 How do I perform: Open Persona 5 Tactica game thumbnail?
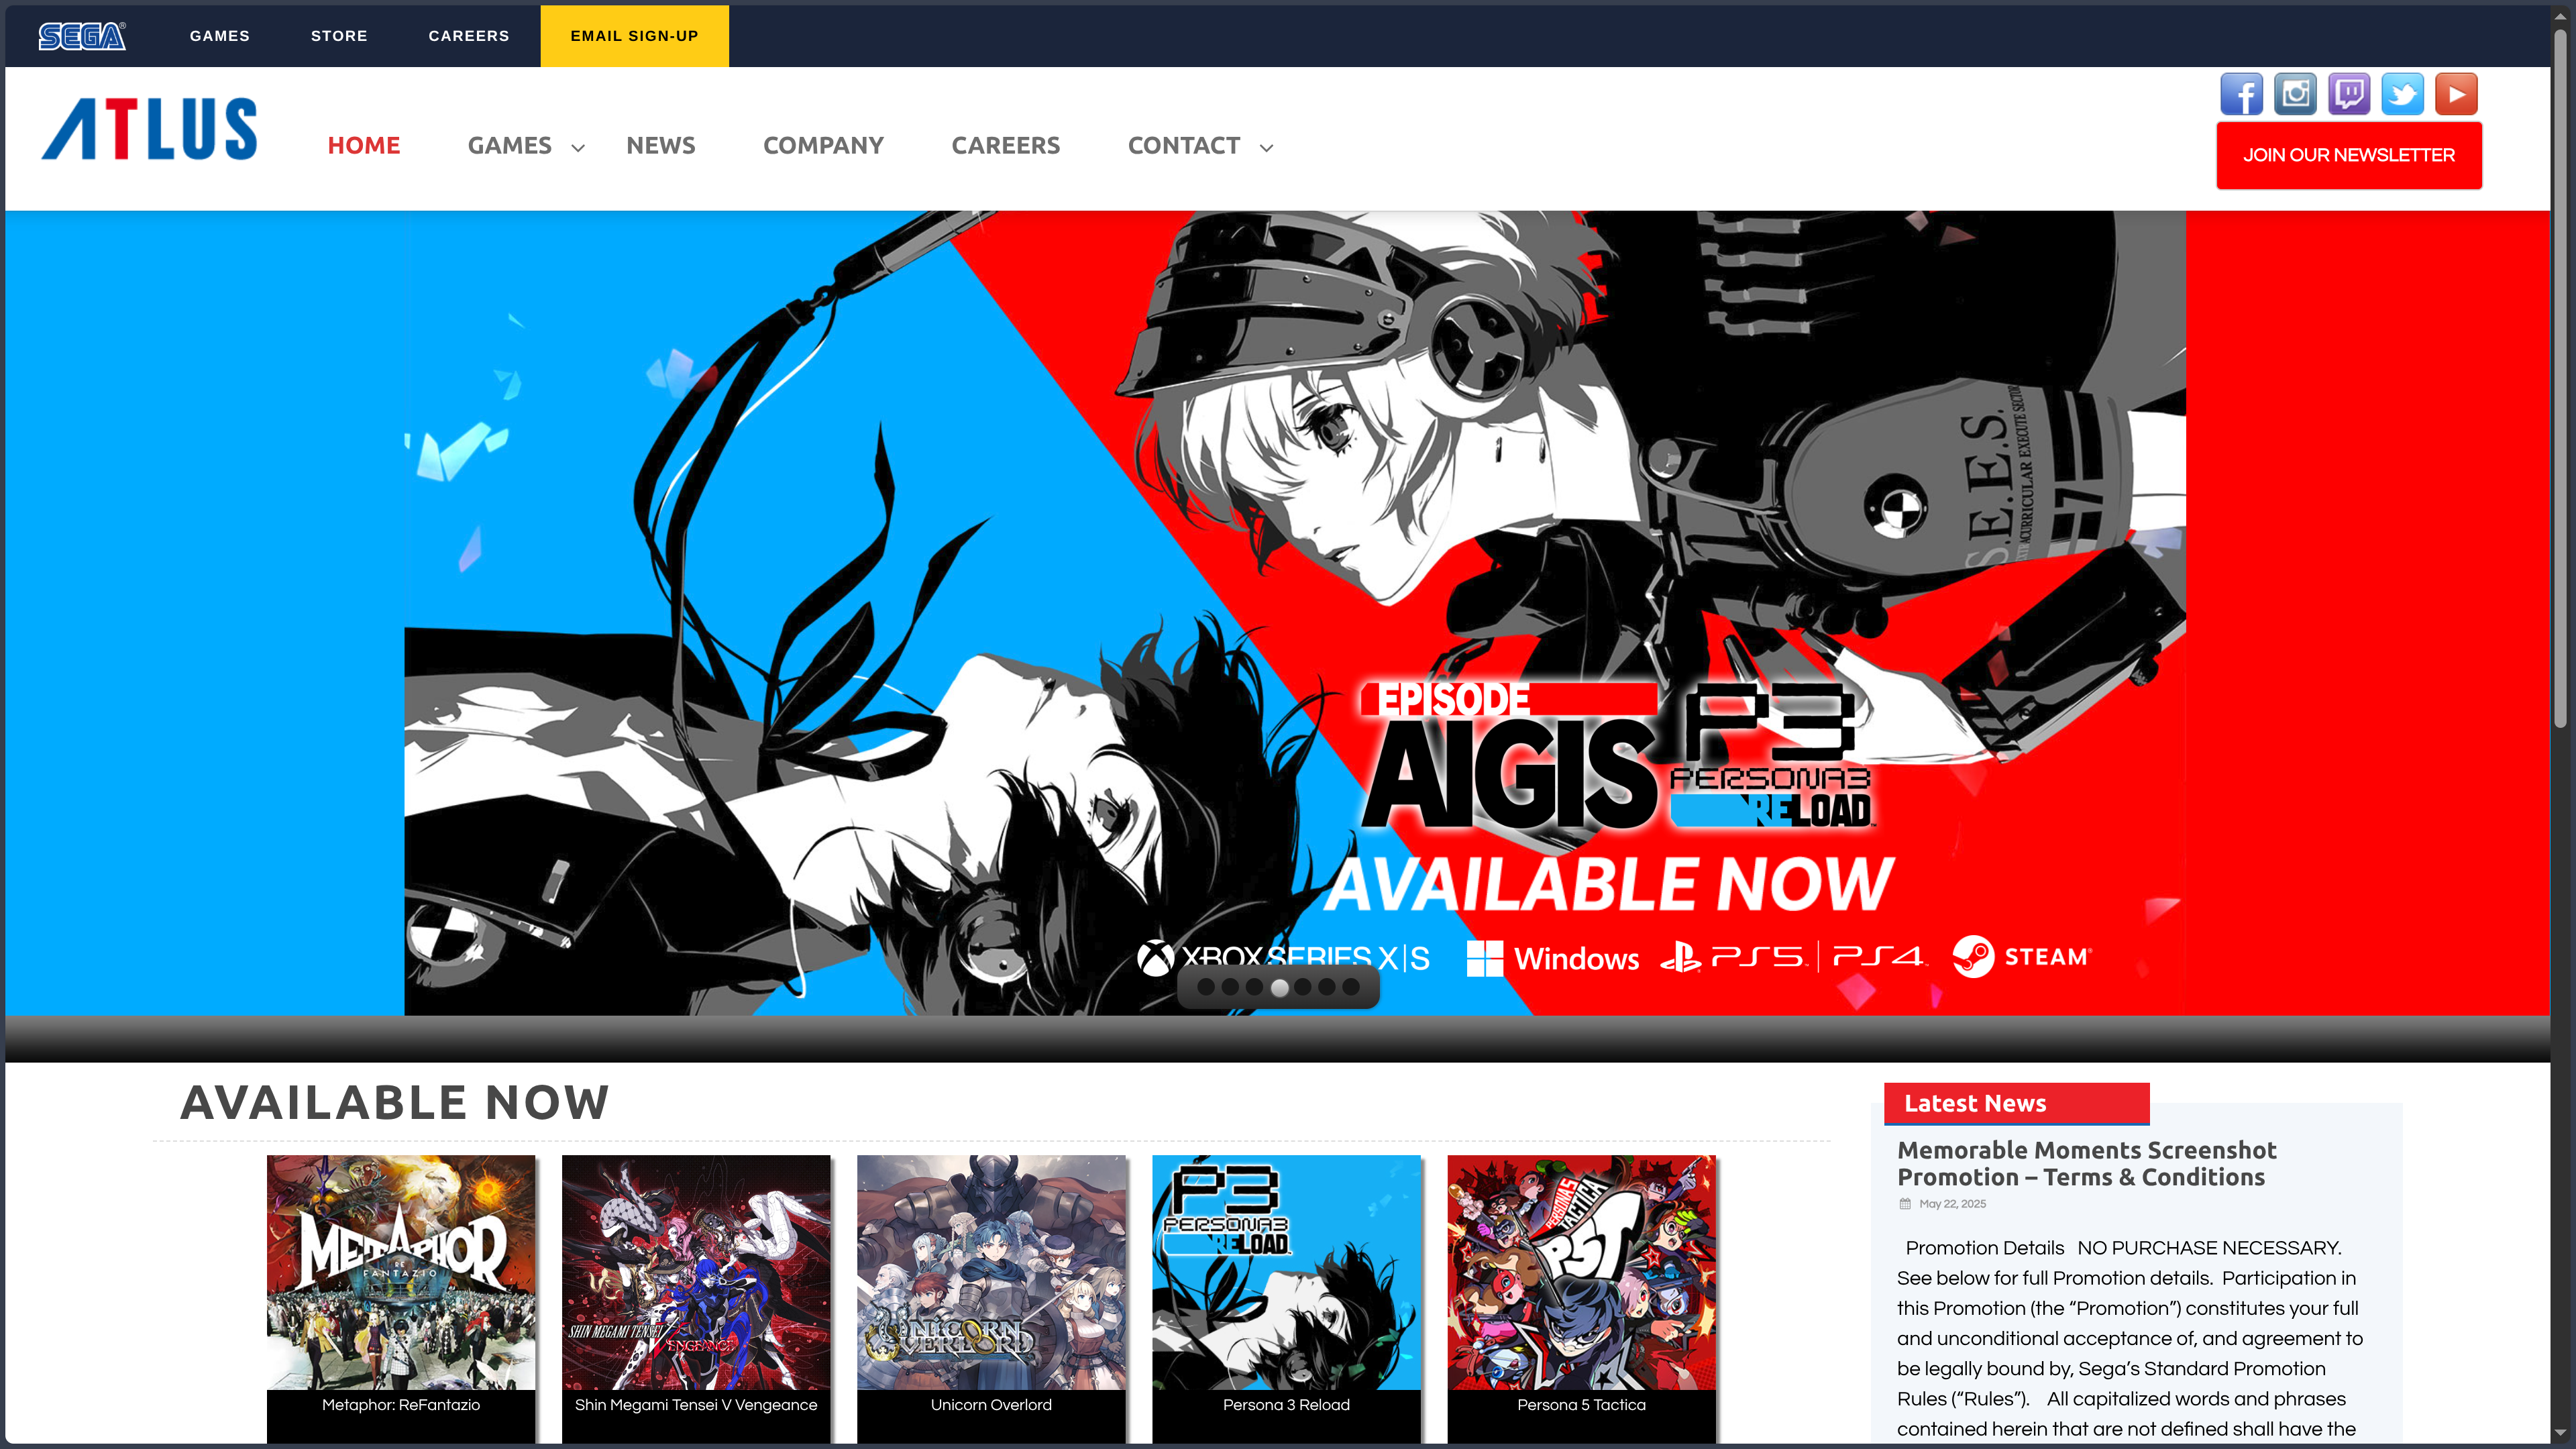pos(1581,1272)
